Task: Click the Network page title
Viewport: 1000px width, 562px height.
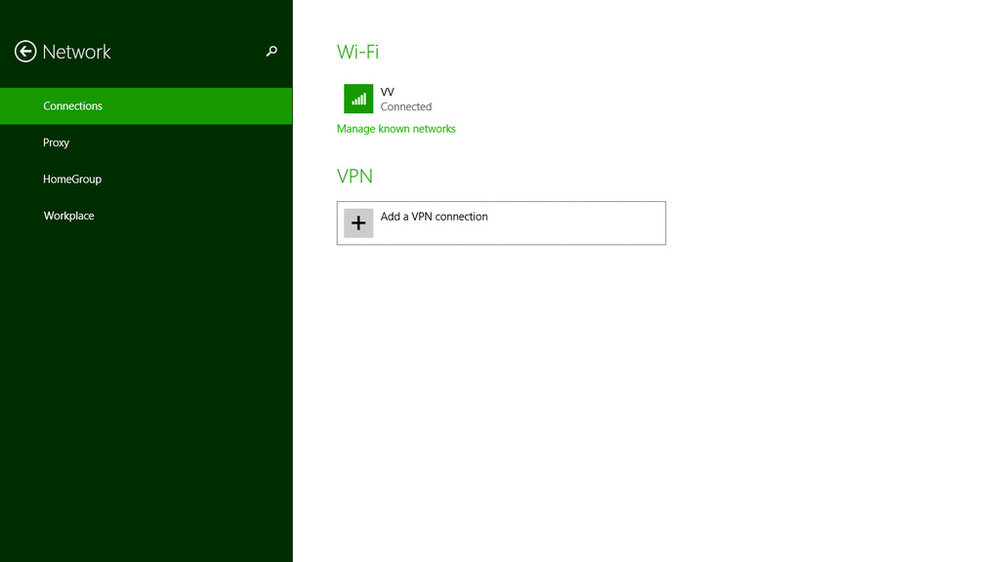Action: [x=77, y=52]
